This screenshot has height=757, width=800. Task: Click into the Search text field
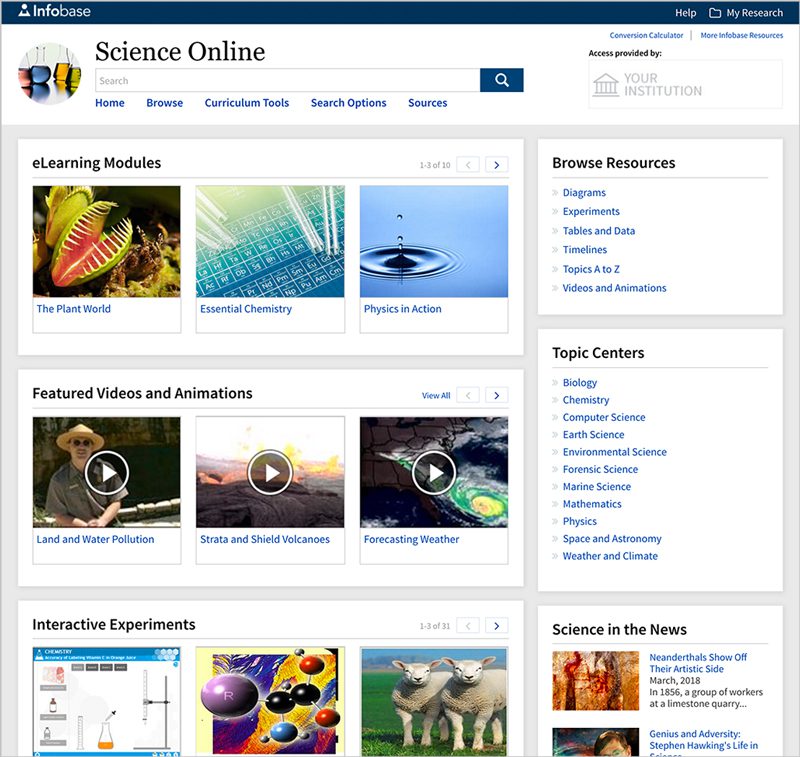click(287, 81)
